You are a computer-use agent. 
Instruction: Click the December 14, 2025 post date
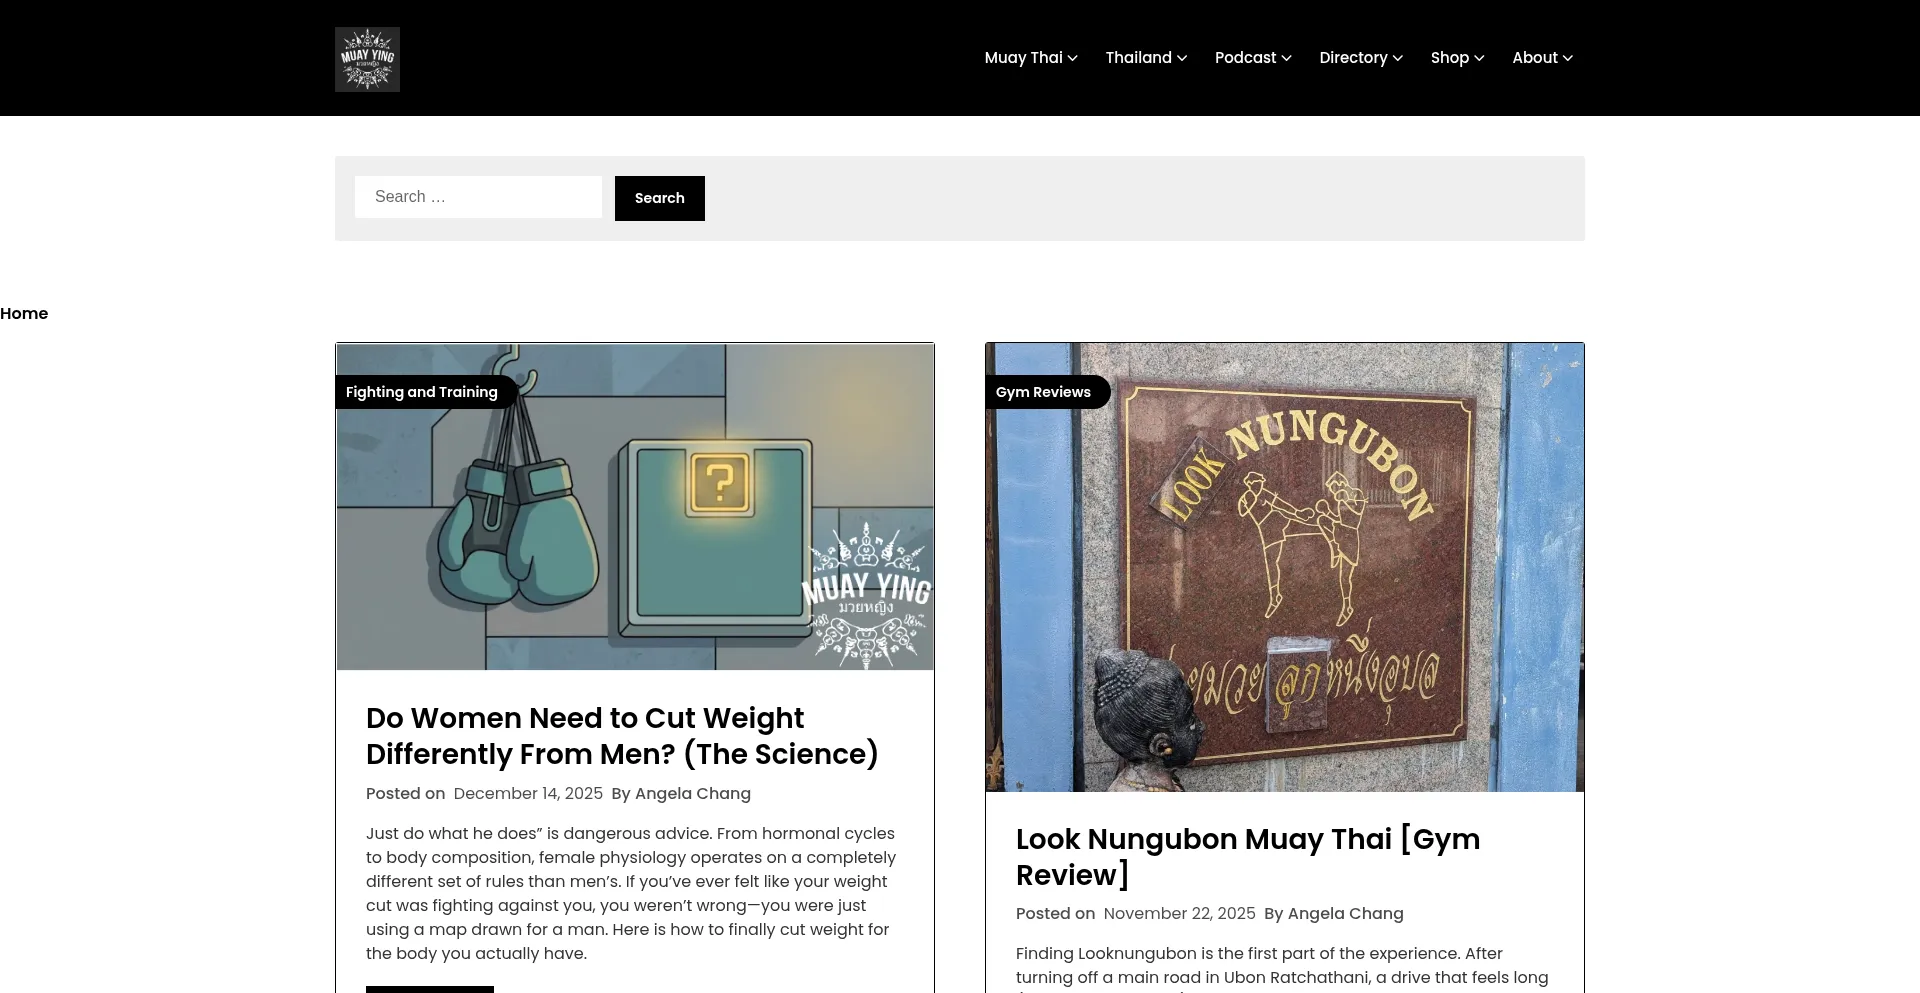click(x=528, y=793)
